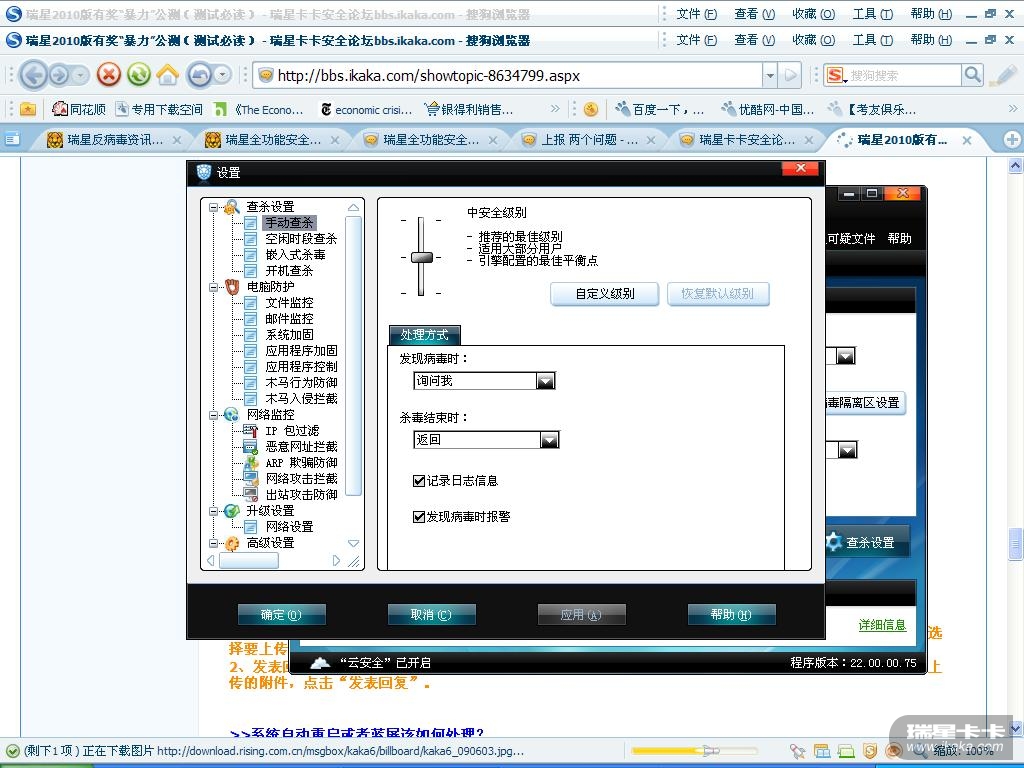Open the address bar history dropdown
Screen dimensions: 1024x768
click(770, 75)
